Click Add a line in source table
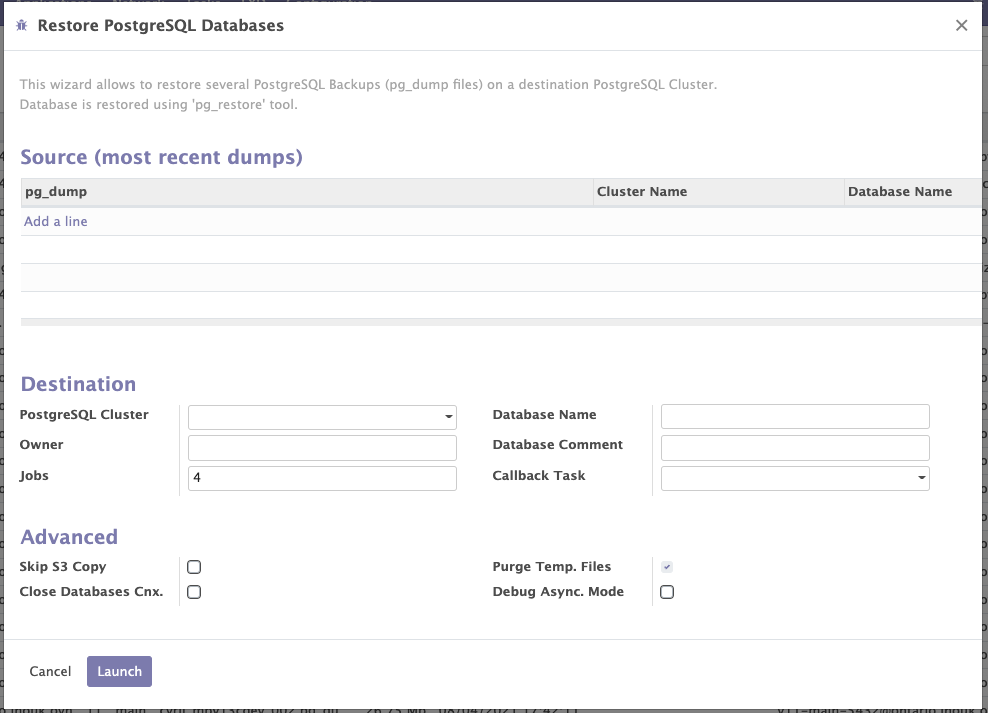 tap(56, 221)
